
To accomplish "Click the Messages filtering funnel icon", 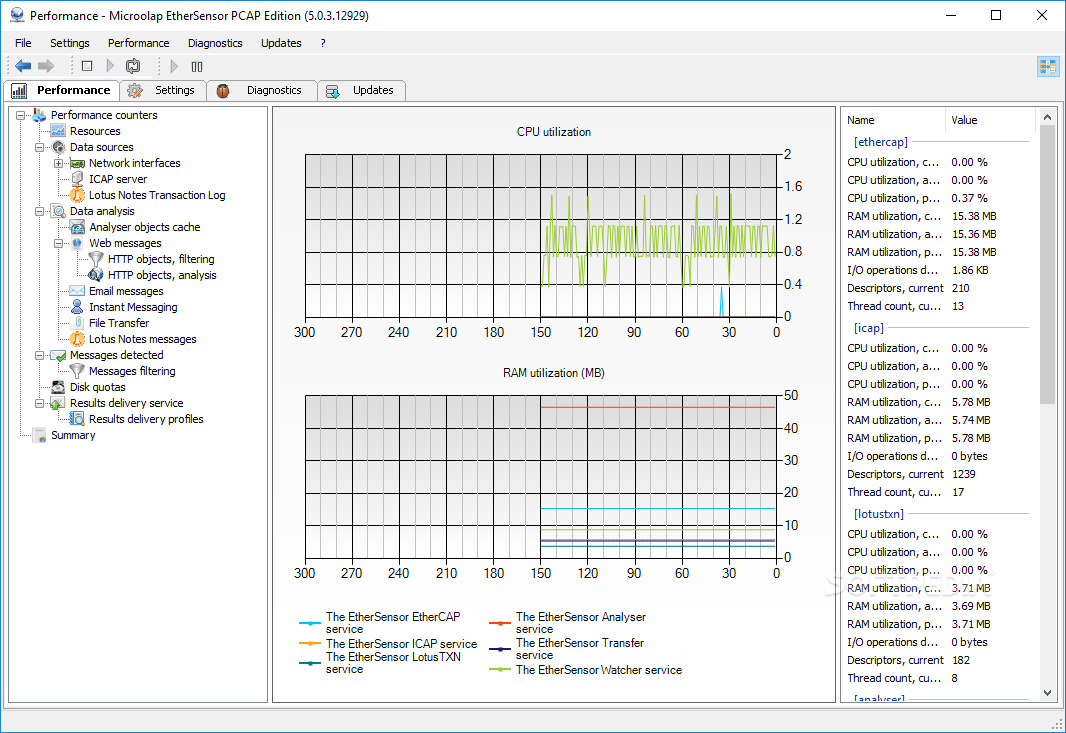I will pos(78,371).
